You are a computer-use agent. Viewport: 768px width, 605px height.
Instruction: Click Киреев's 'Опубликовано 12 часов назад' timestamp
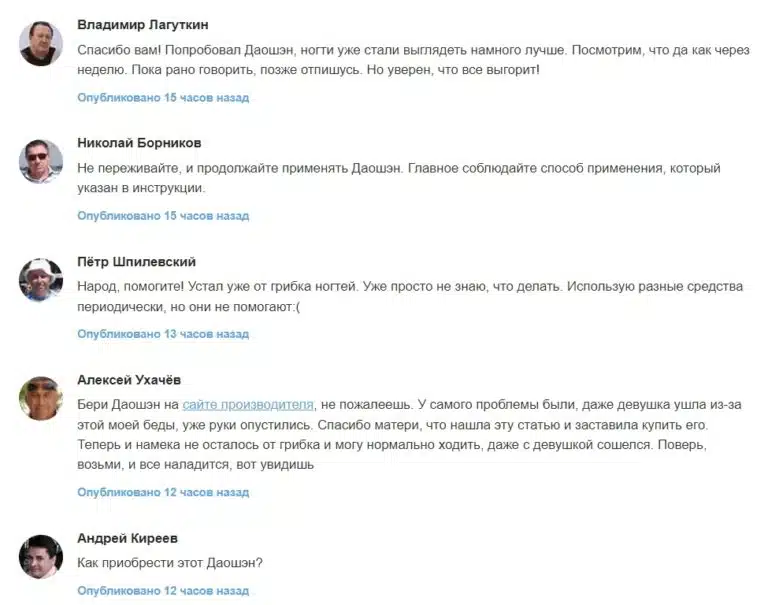[x=163, y=590]
